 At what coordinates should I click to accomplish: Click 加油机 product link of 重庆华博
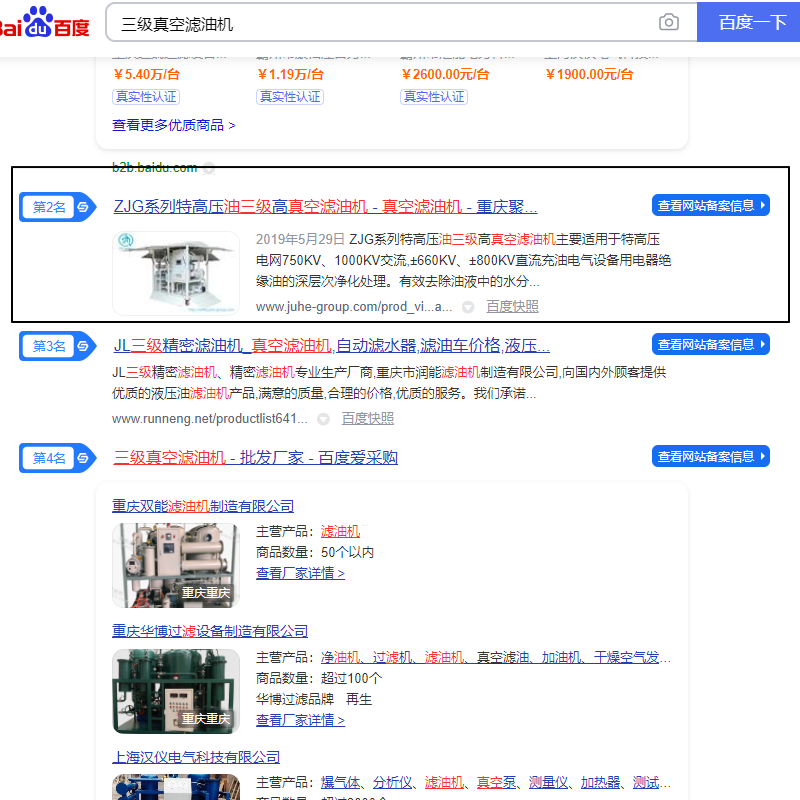[x=561, y=658]
